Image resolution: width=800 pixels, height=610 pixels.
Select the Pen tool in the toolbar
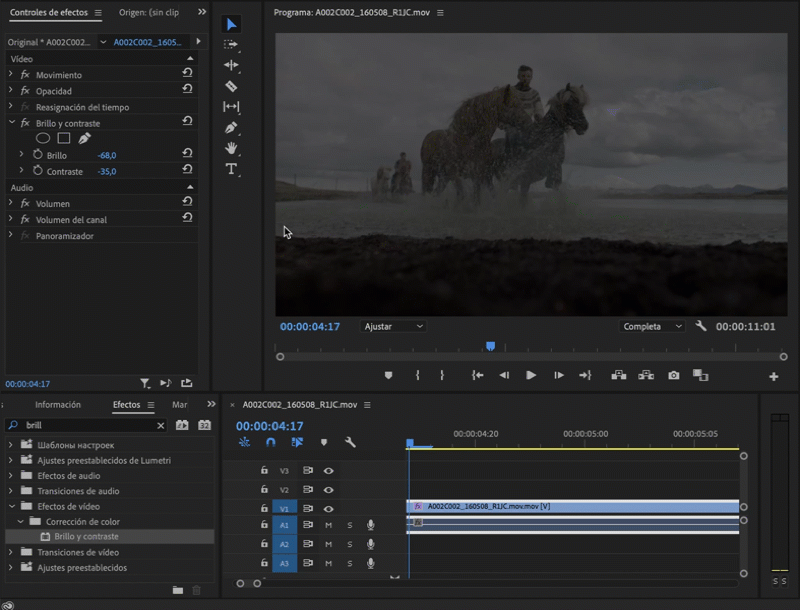(x=231, y=128)
